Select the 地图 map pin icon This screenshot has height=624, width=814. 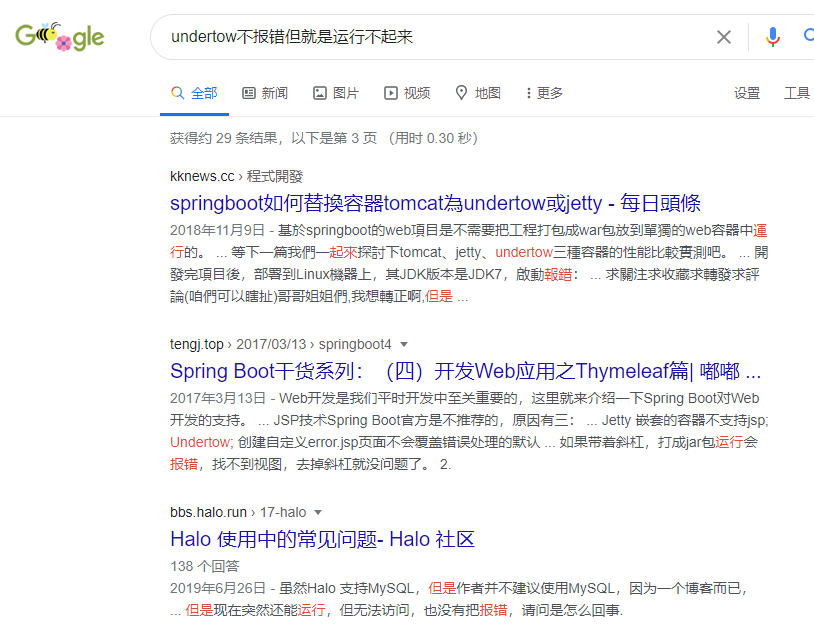point(461,92)
